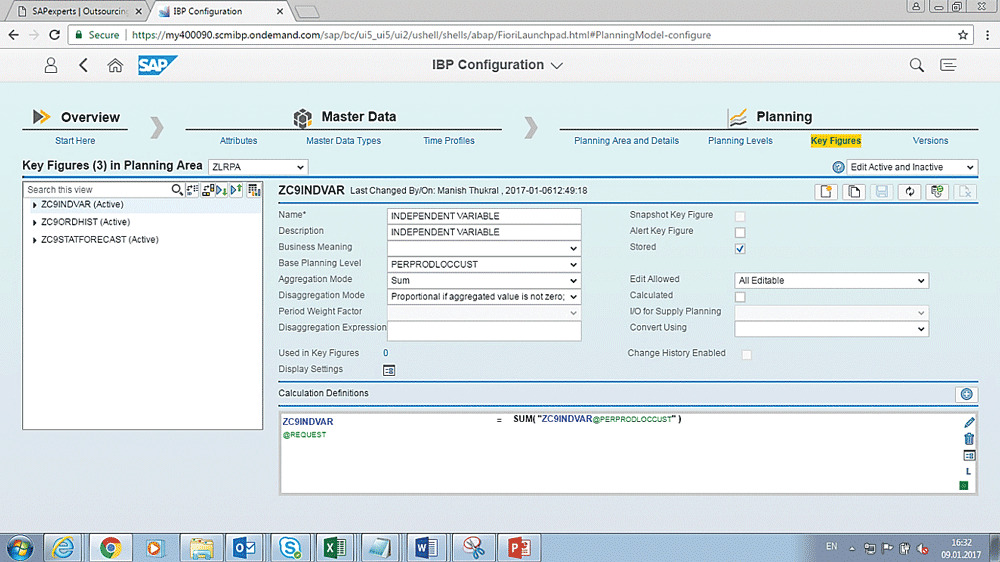
Task: Open the Versions section
Action: 930,141
